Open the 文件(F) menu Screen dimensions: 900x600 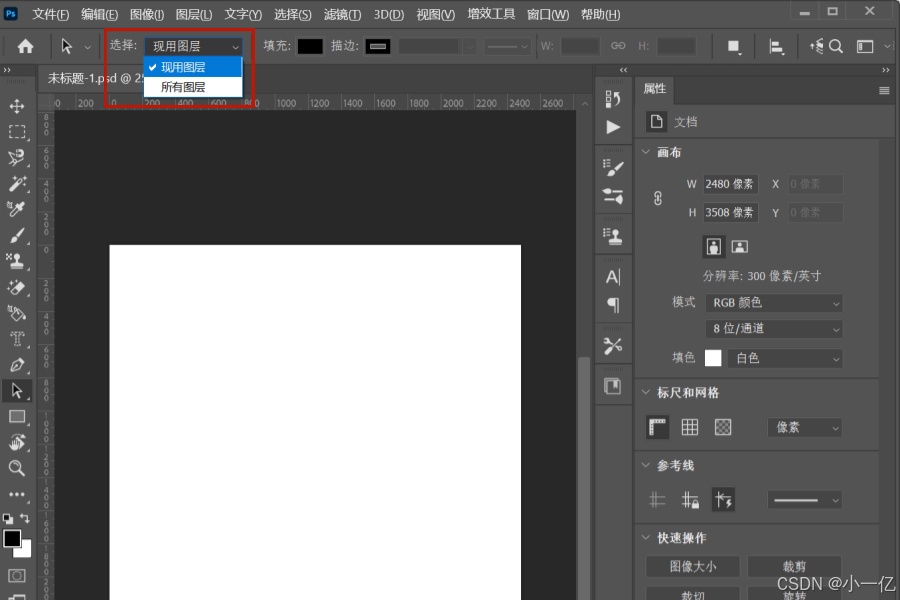(x=51, y=14)
